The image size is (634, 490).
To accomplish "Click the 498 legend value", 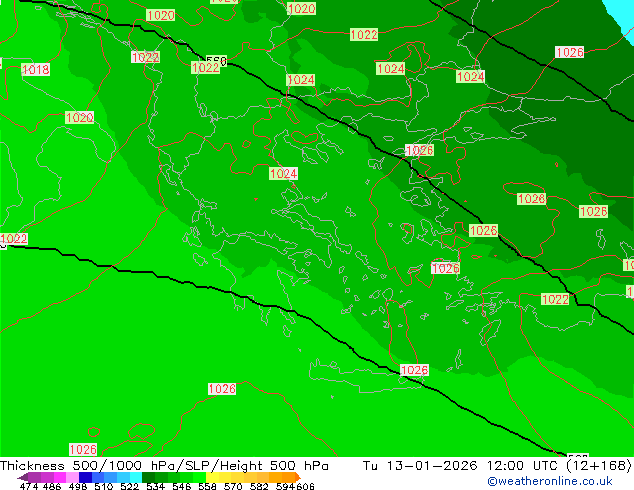I will pyautogui.click(x=78, y=486).
